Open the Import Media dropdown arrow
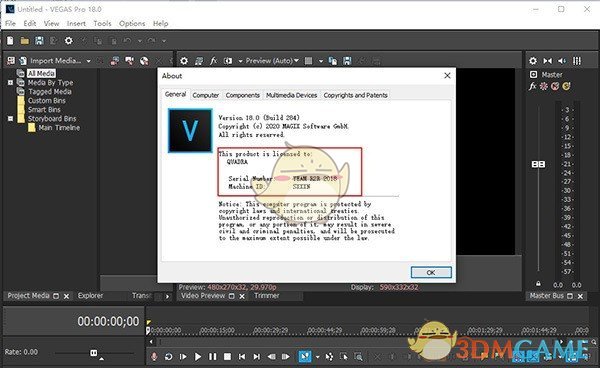Screen dimensions: 600x368 tap(88, 61)
